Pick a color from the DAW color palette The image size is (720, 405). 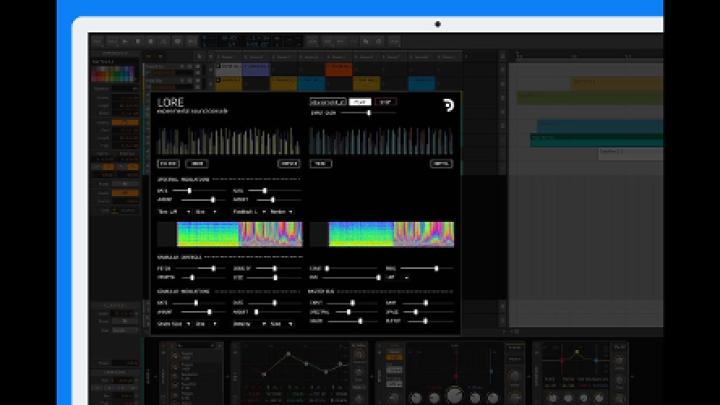coord(113,74)
